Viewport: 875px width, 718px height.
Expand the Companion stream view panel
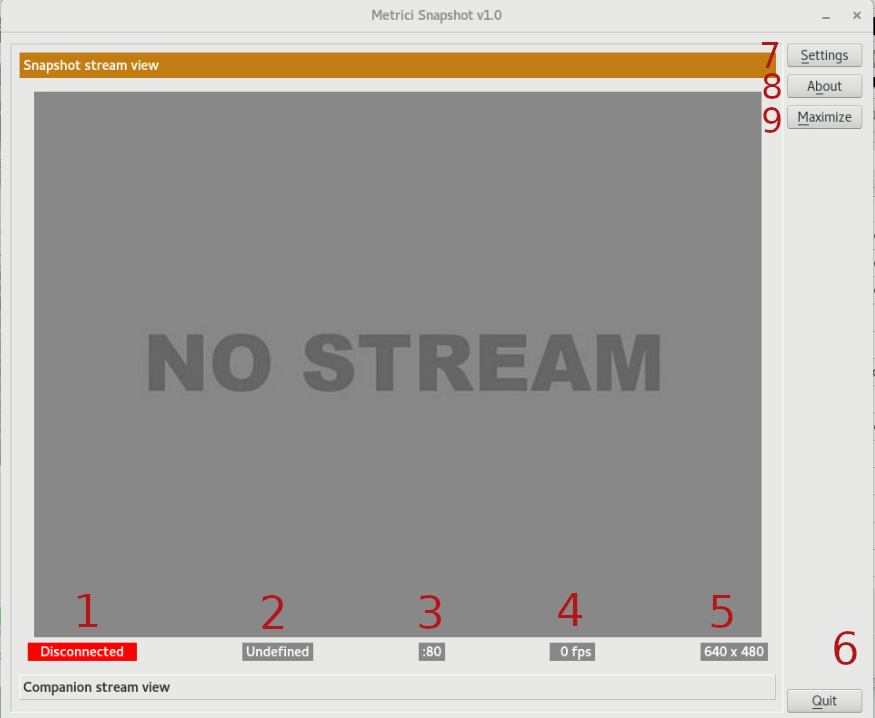coord(397,687)
